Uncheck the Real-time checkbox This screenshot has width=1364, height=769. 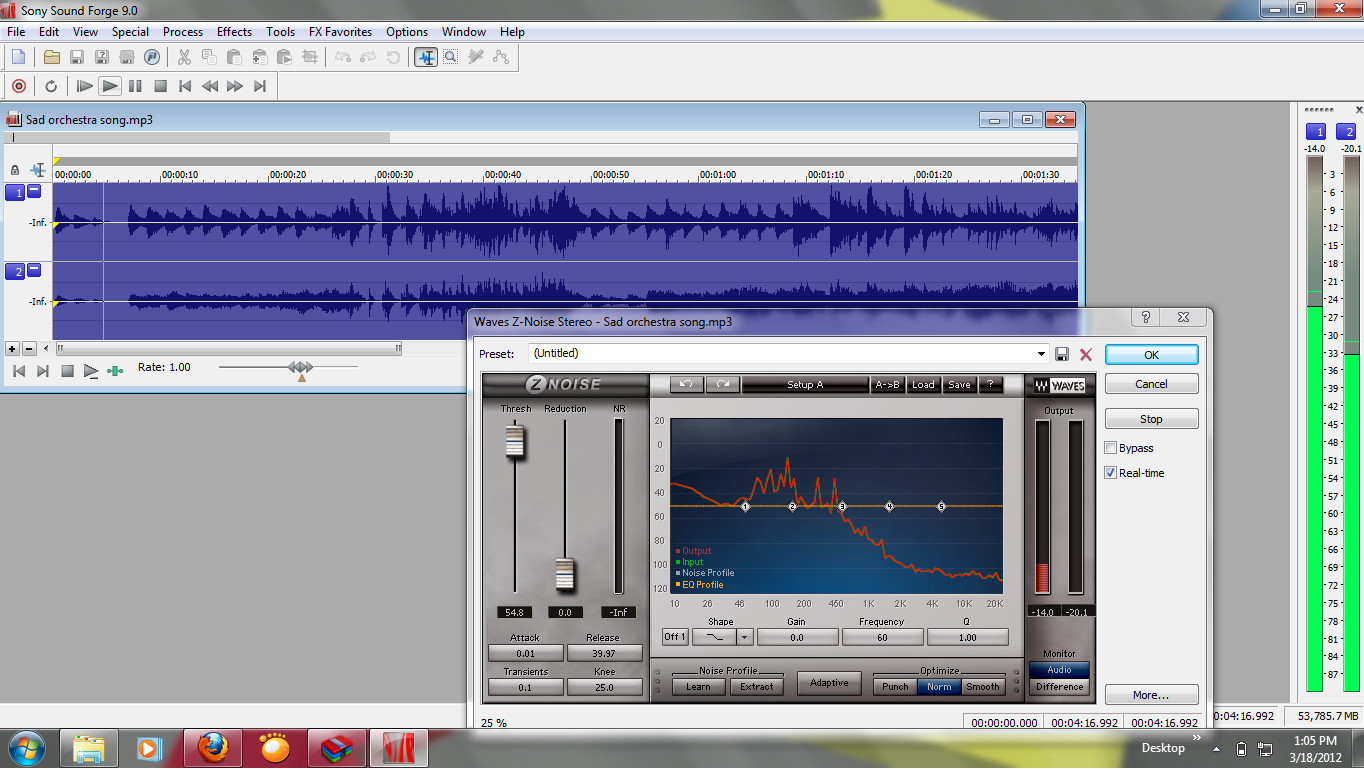(x=1111, y=473)
